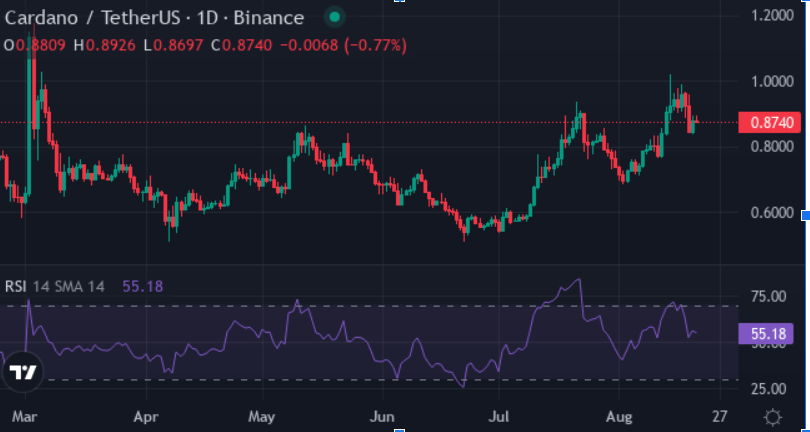810x432 pixels.
Task: Click the 1.2000 price axis label
Action: [772, 15]
